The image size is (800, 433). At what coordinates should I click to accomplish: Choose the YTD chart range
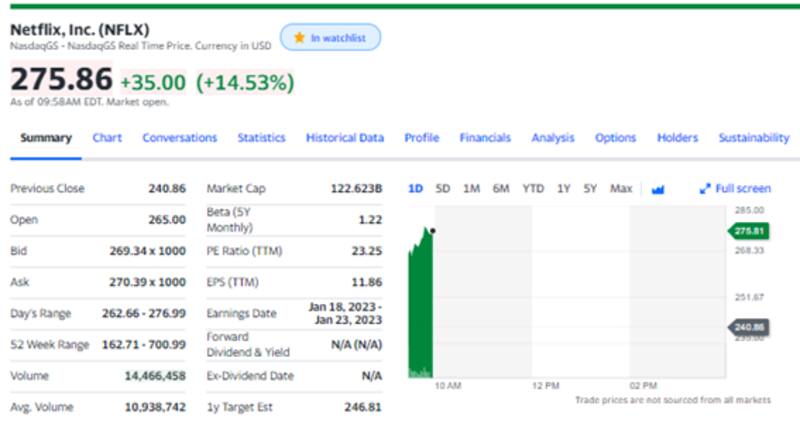(533, 188)
